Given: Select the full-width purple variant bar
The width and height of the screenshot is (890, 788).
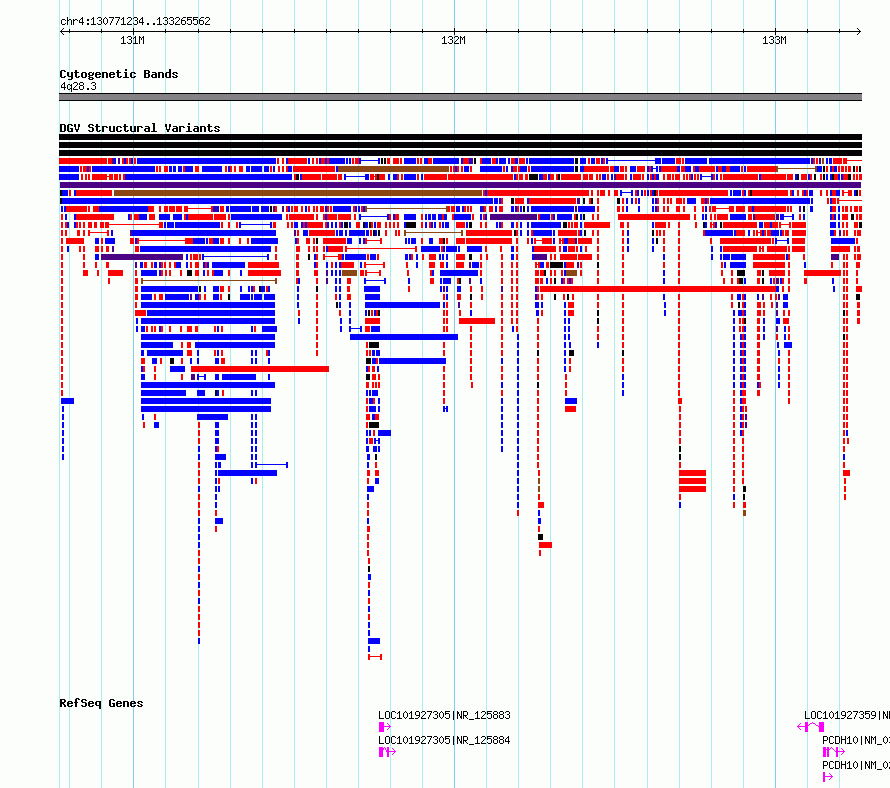Looking at the screenshot, I should click(x=460, y=185).
